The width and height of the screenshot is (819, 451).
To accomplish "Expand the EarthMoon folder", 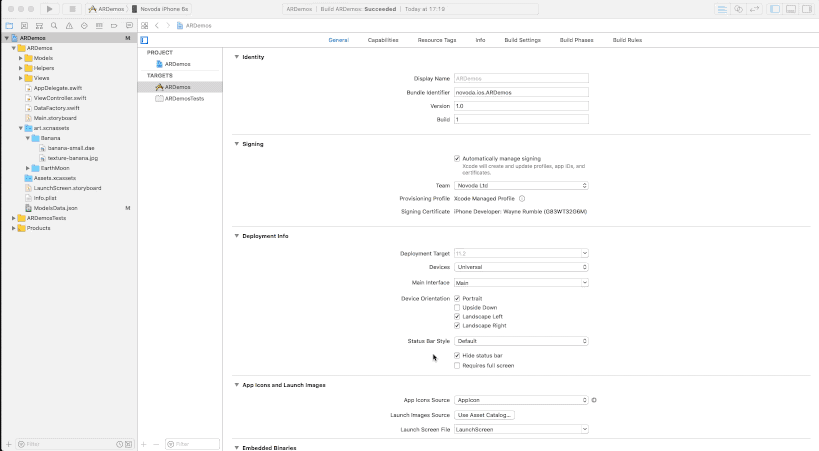I will pyautogui.click(x=28, y=168).
